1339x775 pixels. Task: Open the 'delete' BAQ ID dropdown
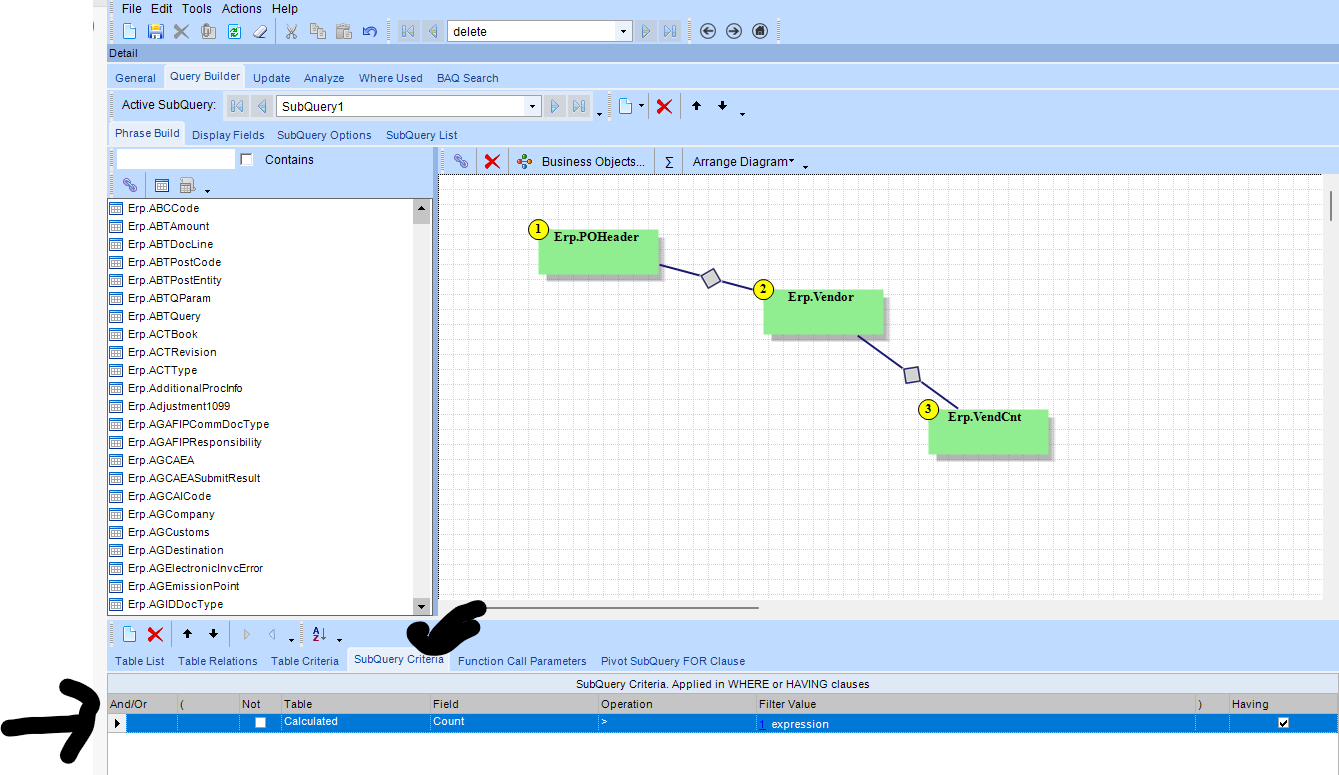pyautogui.click(x=624, y=32)
